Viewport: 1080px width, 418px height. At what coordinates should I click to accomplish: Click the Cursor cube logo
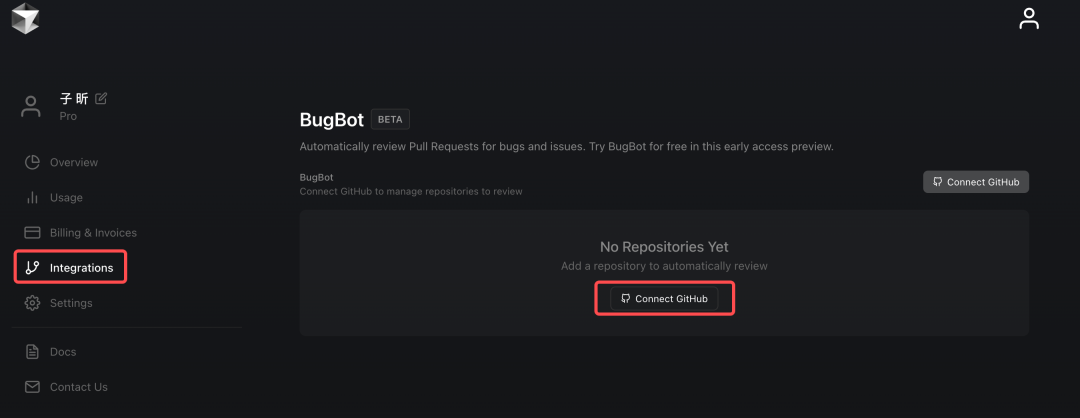[x=25, y=19]
